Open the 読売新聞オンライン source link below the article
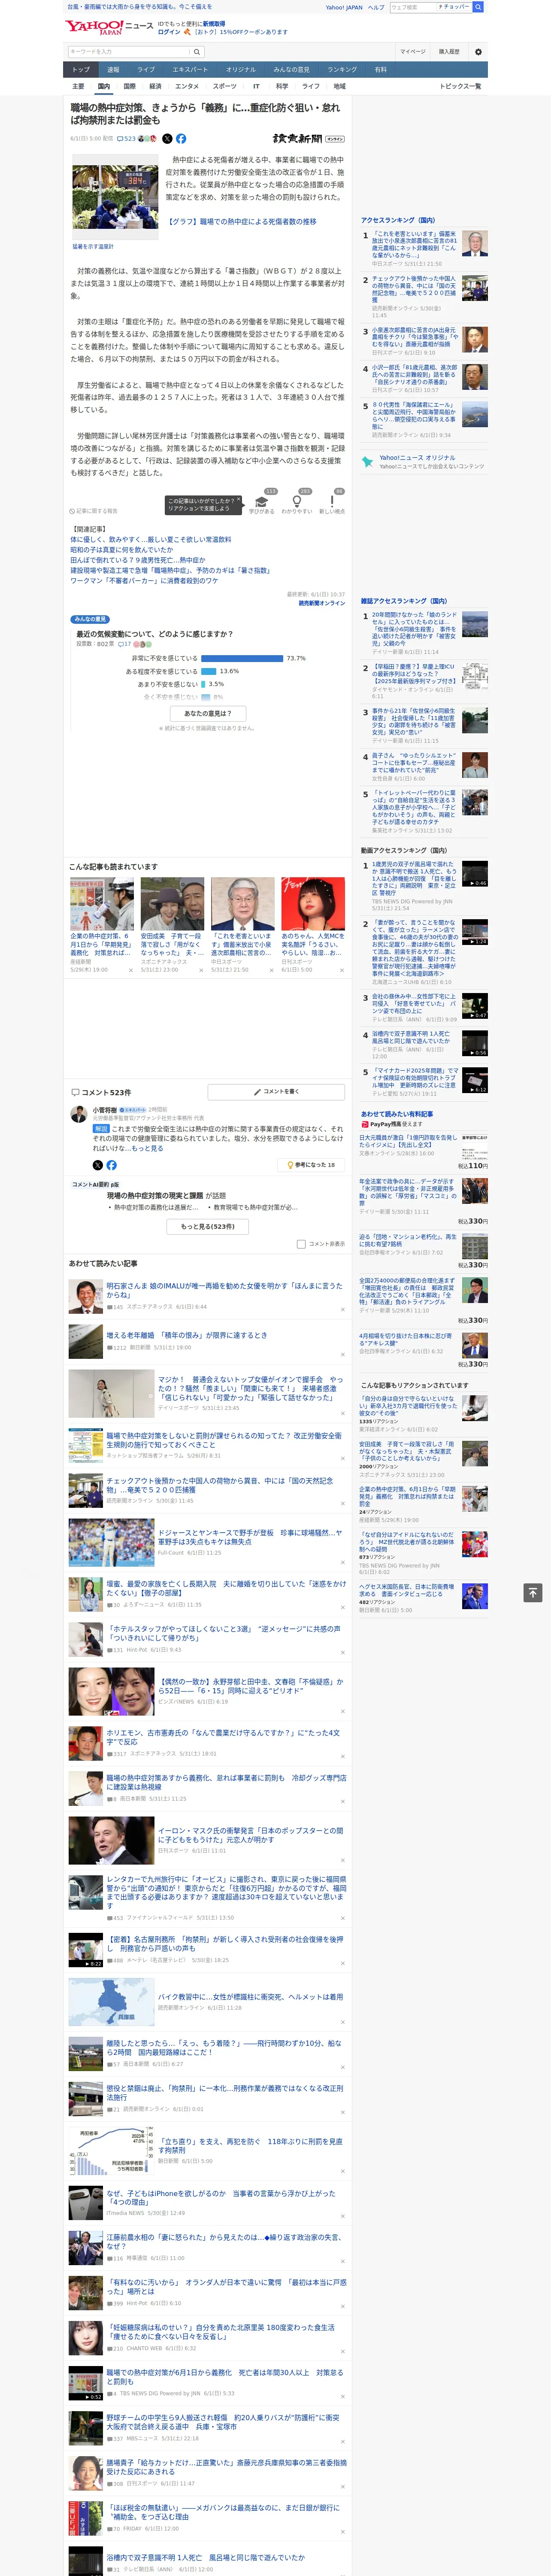Image resolution: width=551 pixels, height=2576 pixels. point(321,603)
